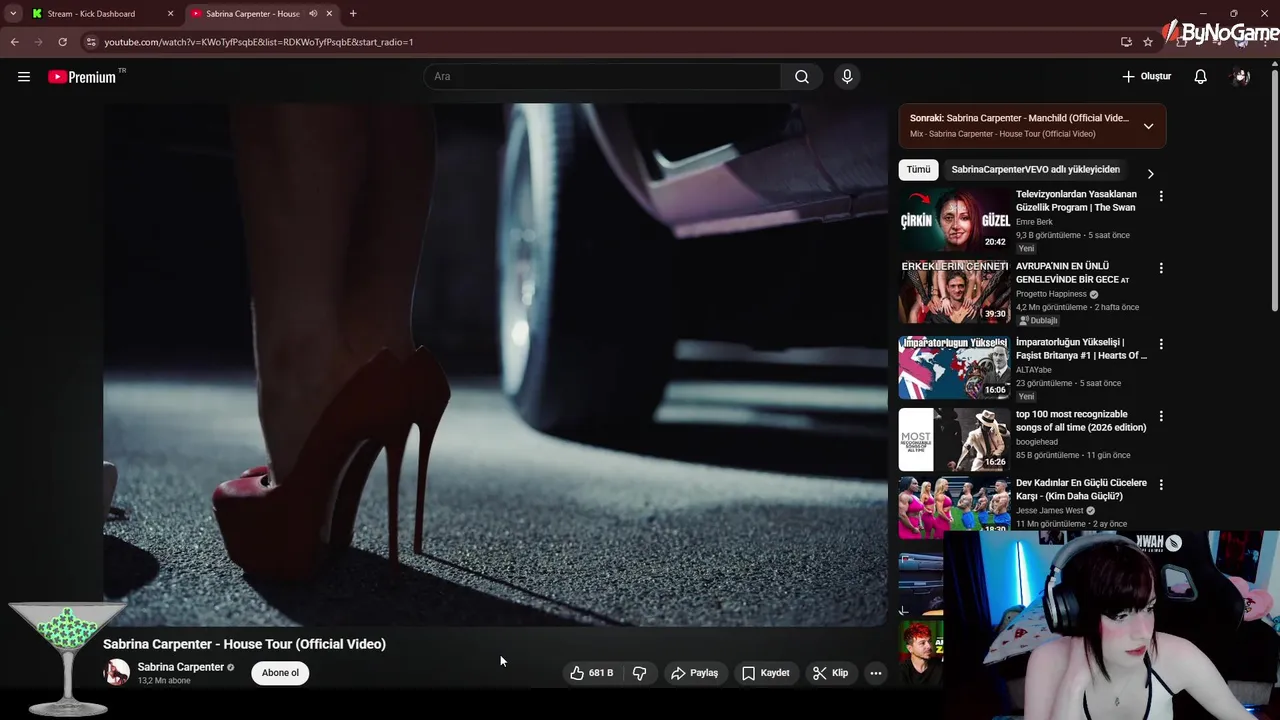Click channel name 'boogiehead'

pyautogui.click(x=1036, y=442)
